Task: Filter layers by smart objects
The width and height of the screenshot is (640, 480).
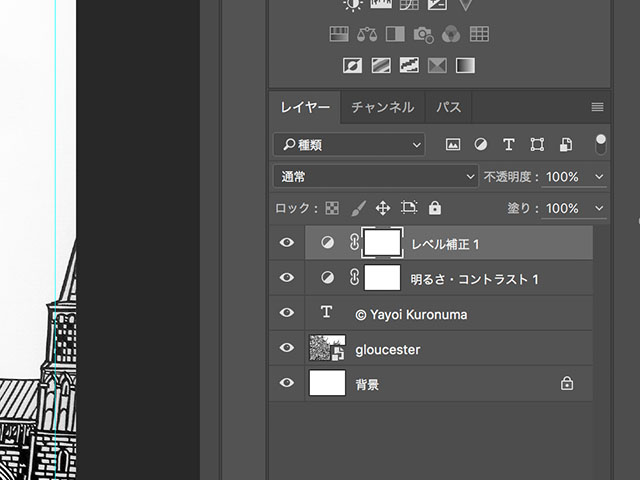Action: point(566,144)
